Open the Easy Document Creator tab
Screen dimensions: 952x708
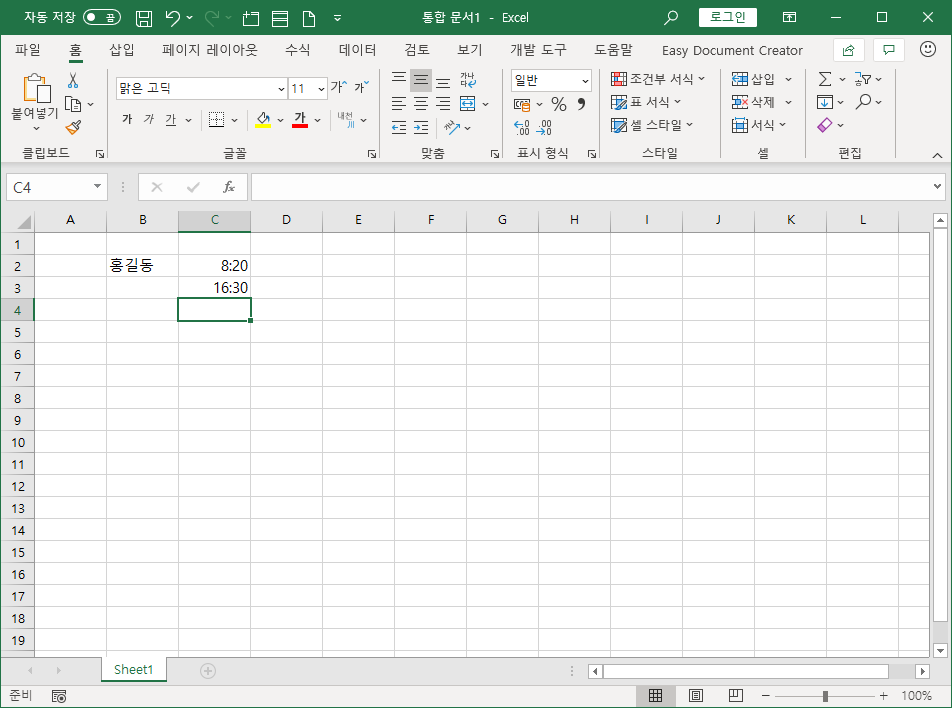pos(732,50)
